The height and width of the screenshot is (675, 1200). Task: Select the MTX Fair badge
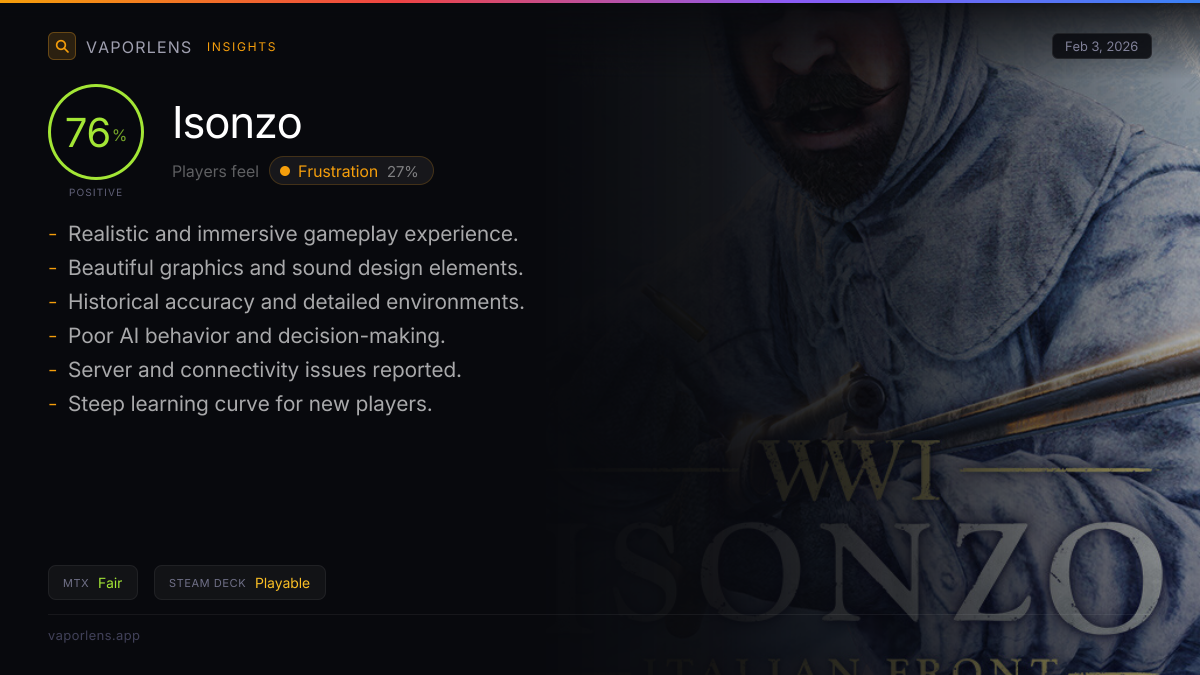point(93,583)
